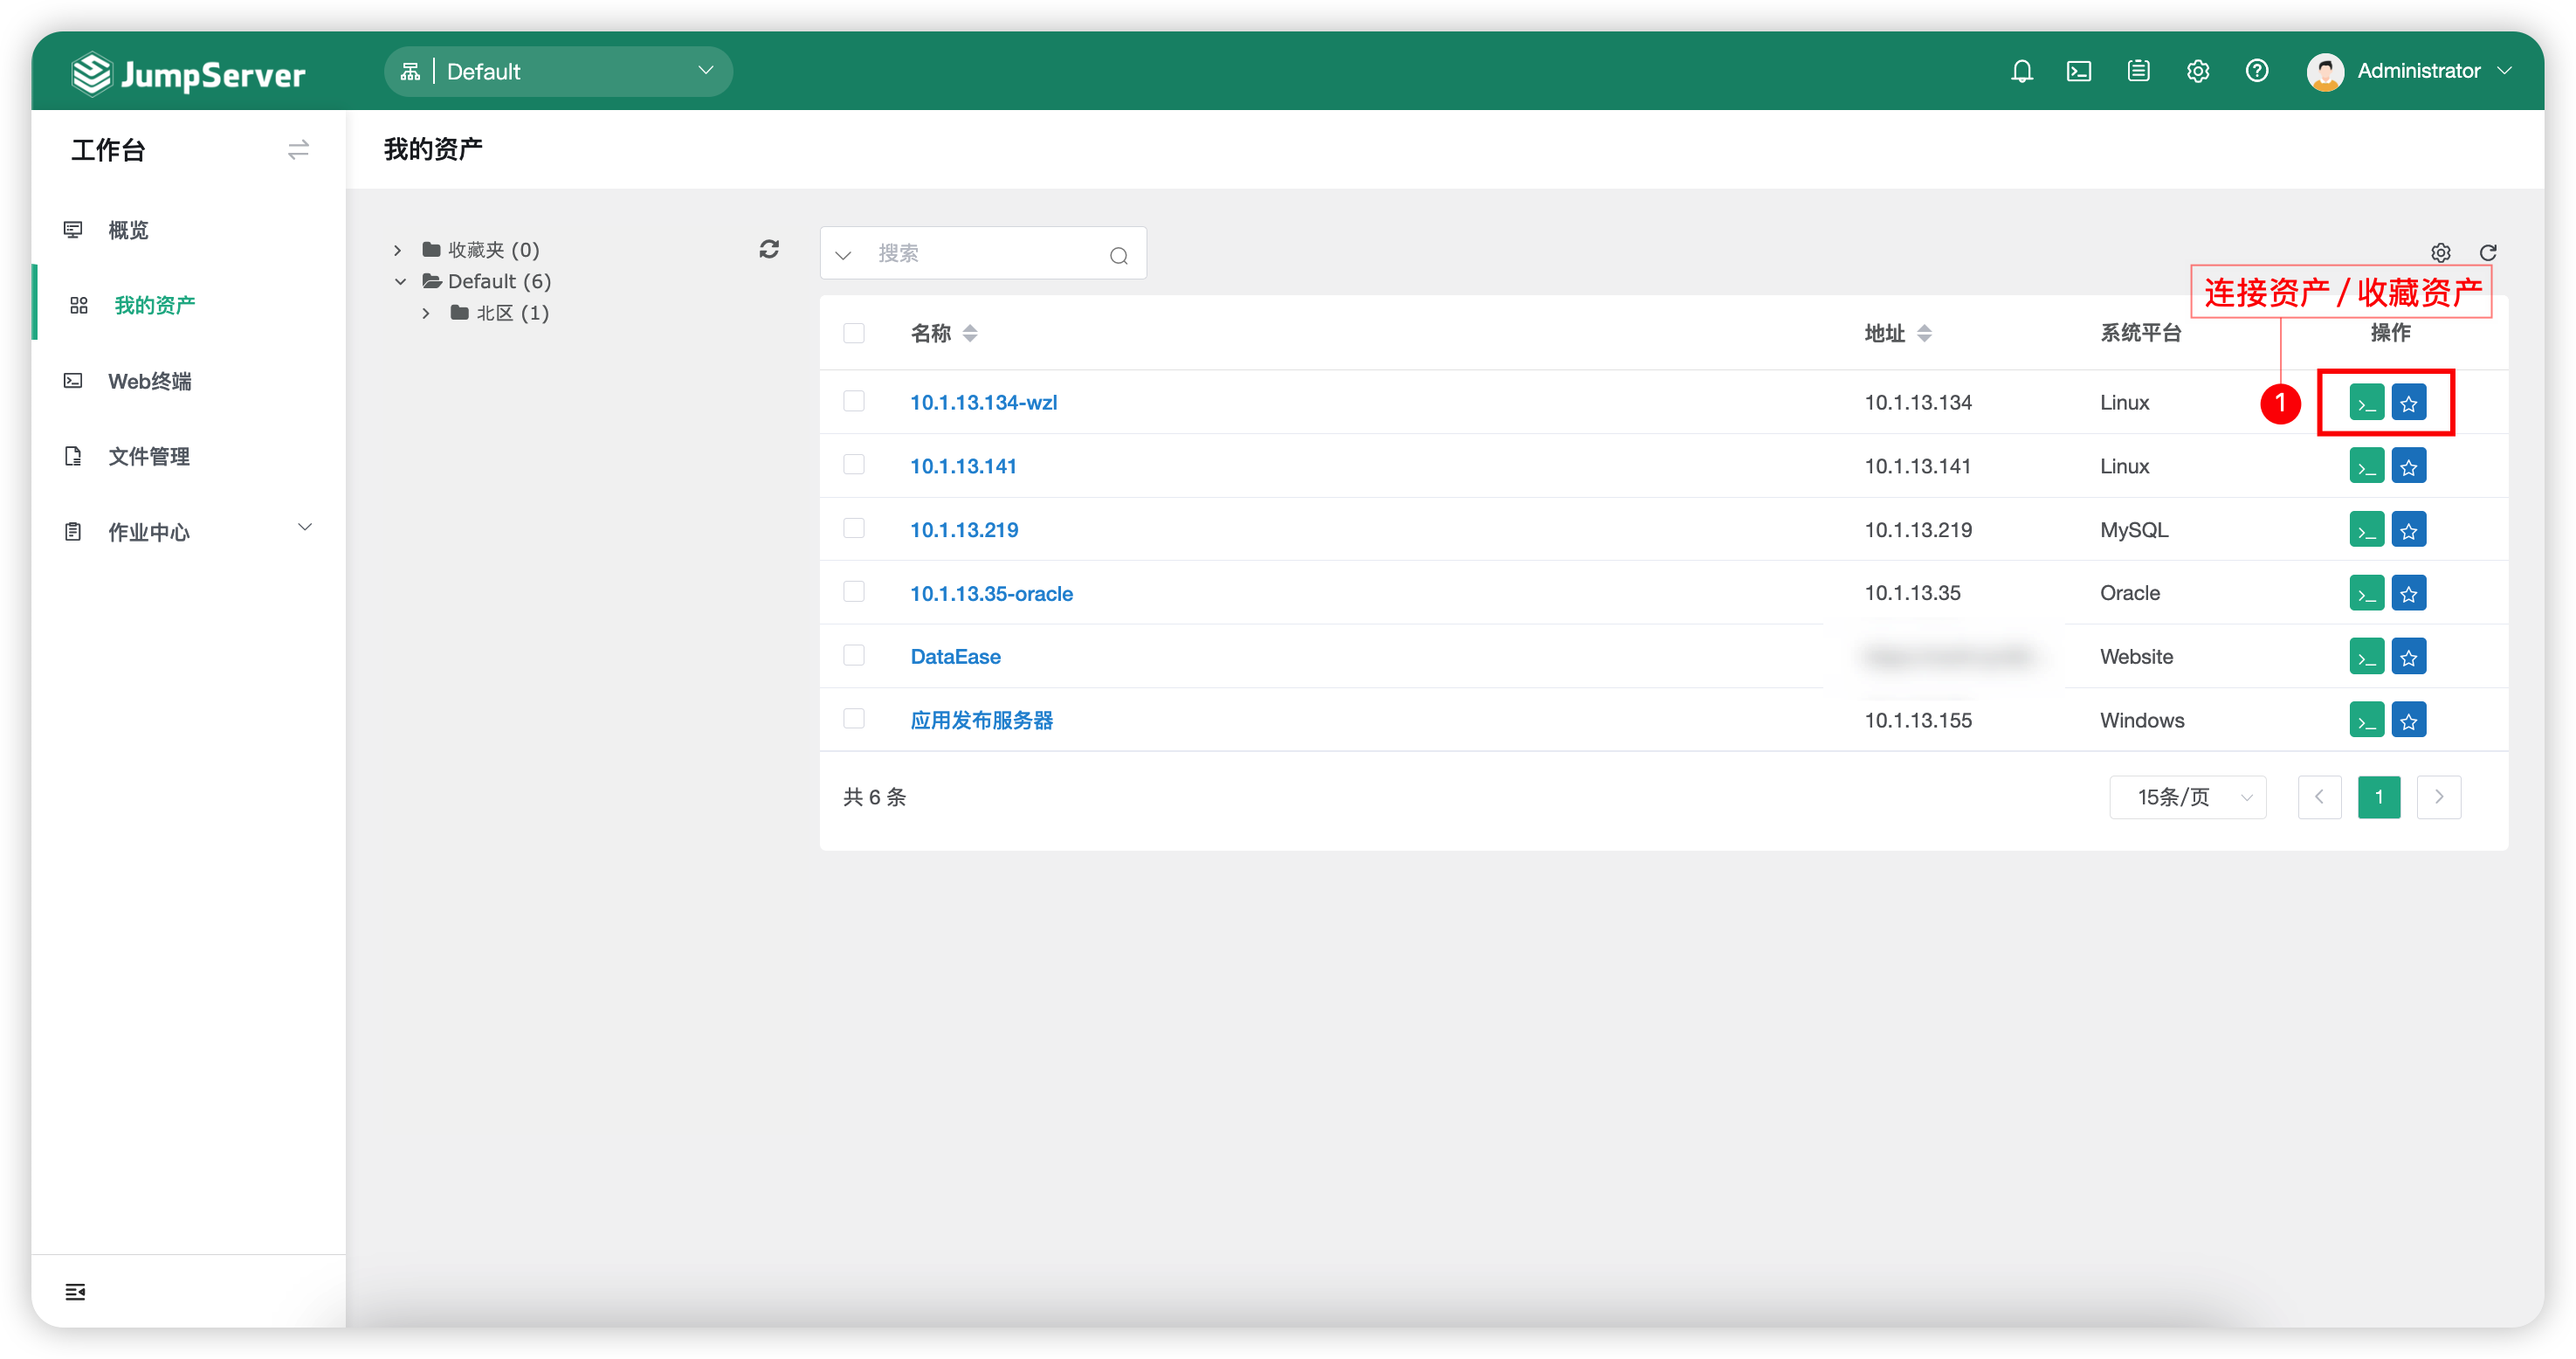Open the 10.1.13.141 asset link
The image size is (2576, 1359).
pyautogui.click(x=963, y=466)
